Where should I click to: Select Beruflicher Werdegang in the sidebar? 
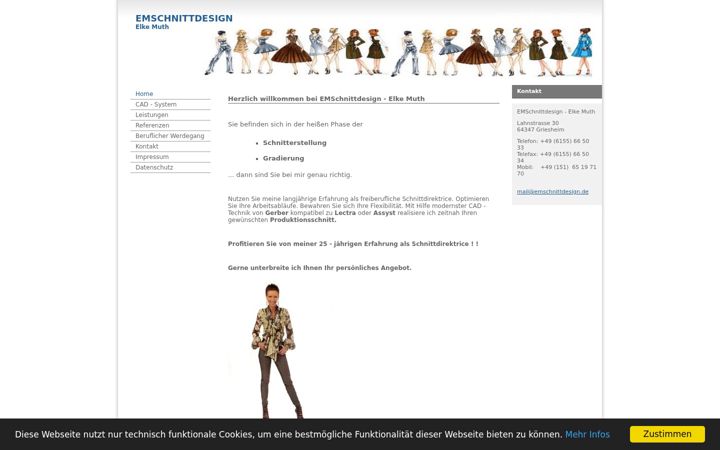pos(170,136)
